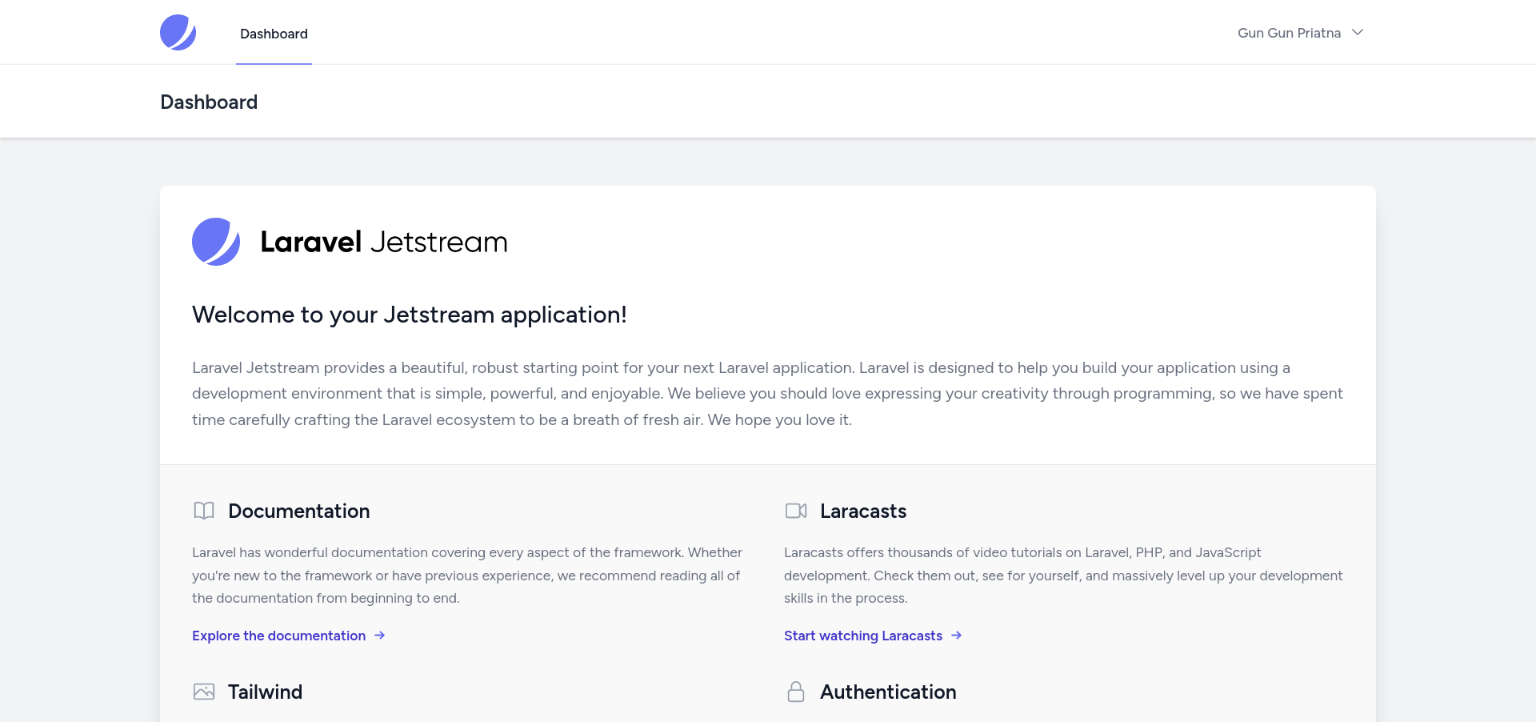Screen dimensions: 1536x722
Task: Click the Laravel Jetstream logo above the welcome message
Action: tap(215, 241)
